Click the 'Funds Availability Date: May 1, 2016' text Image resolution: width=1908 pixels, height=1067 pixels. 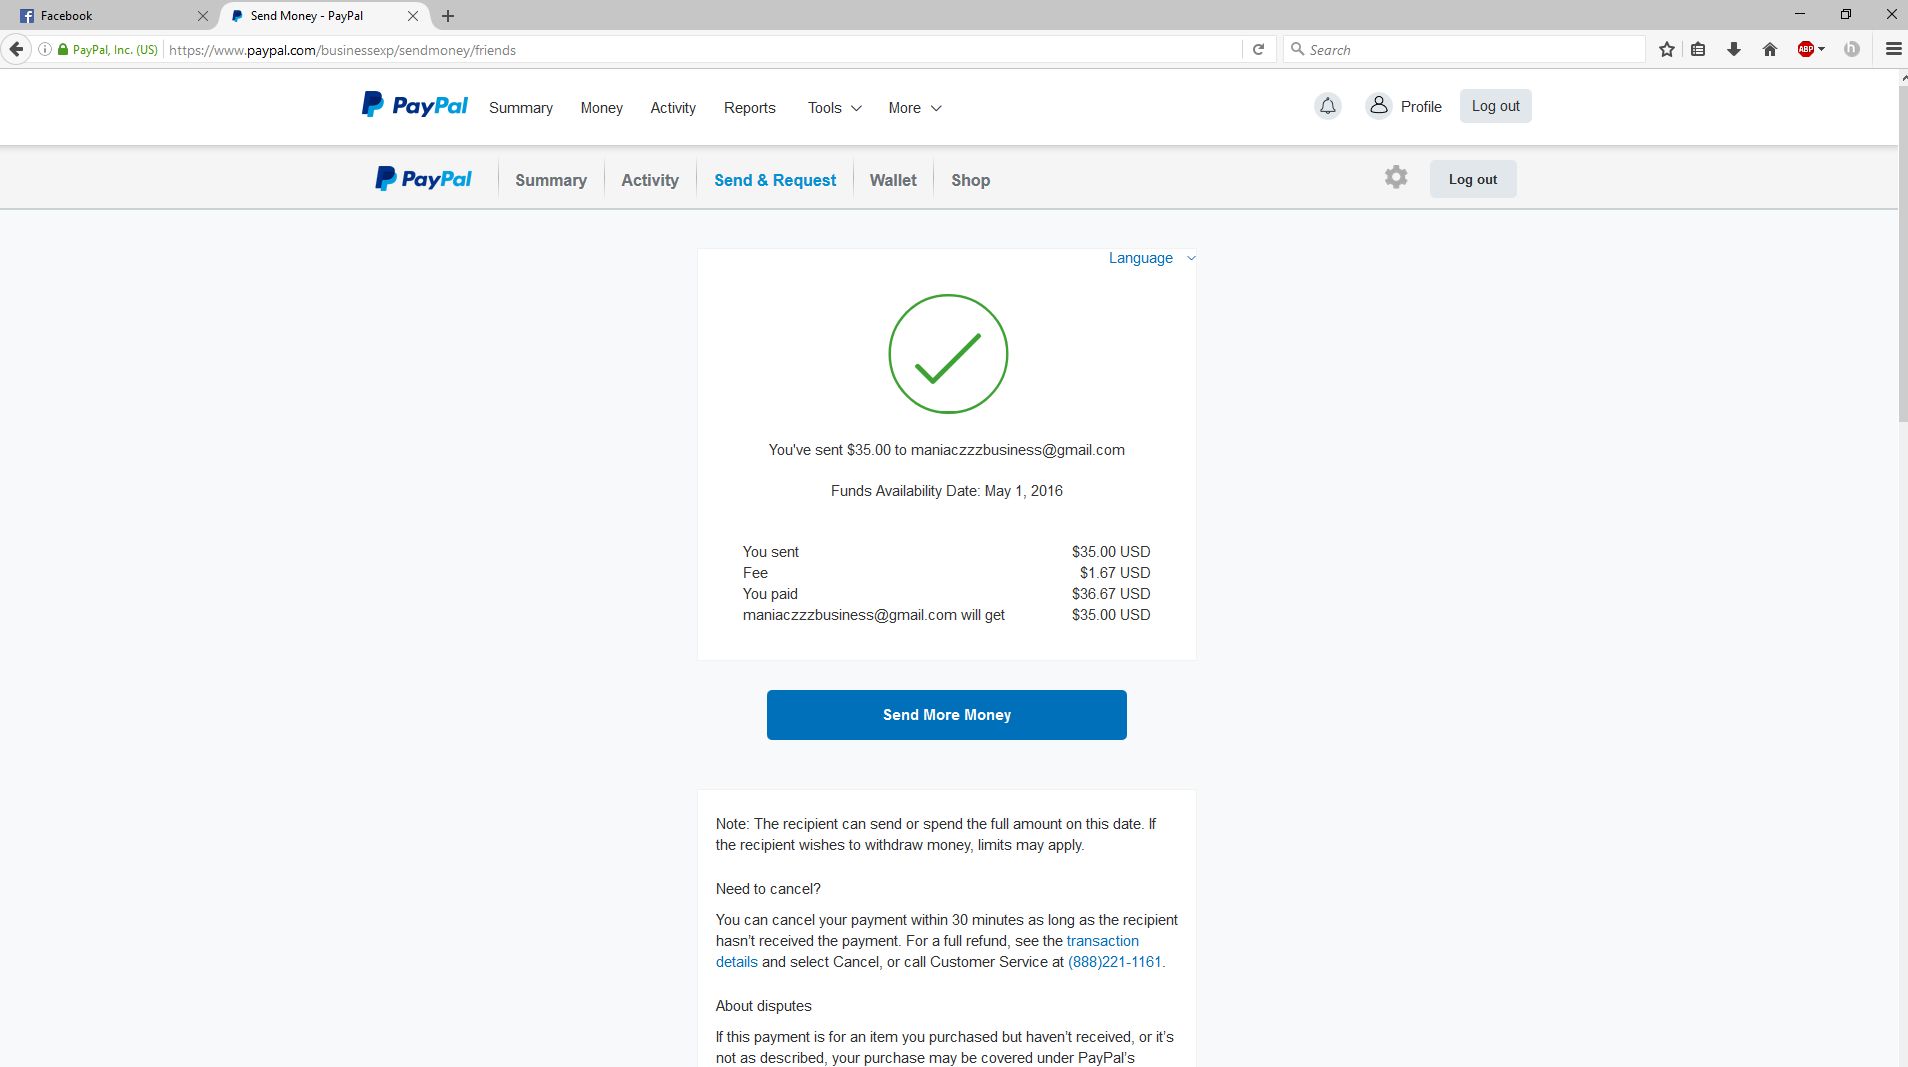tap(946, 491)
